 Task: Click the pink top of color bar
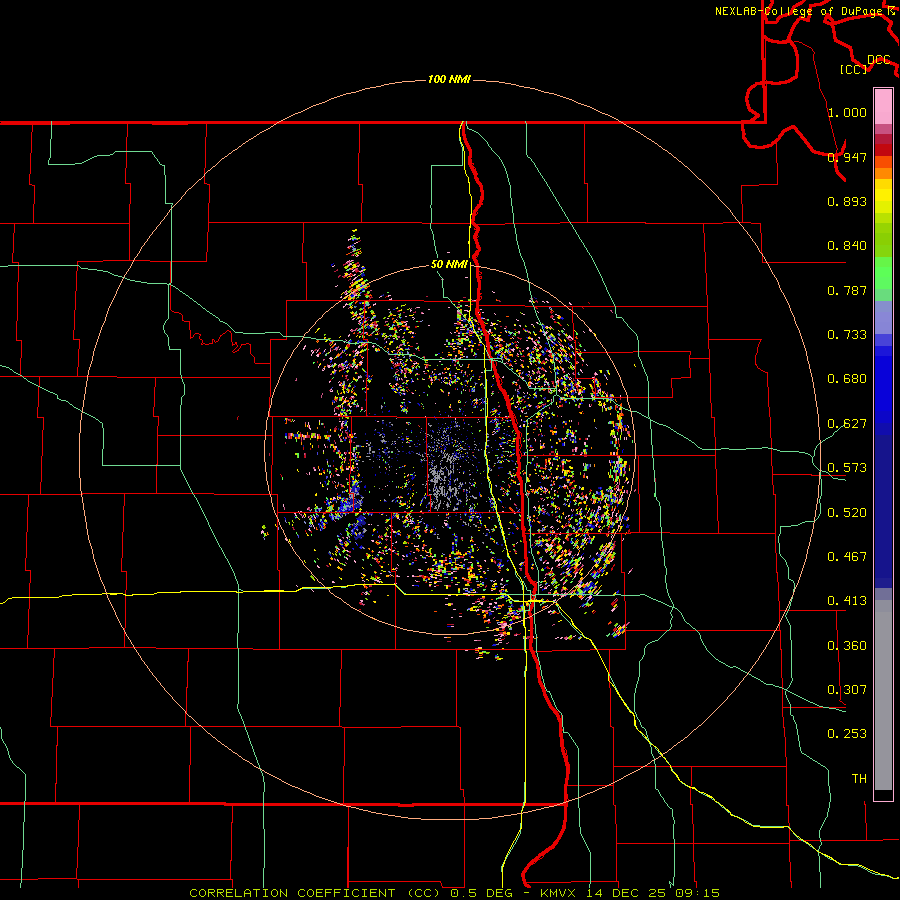883,107
